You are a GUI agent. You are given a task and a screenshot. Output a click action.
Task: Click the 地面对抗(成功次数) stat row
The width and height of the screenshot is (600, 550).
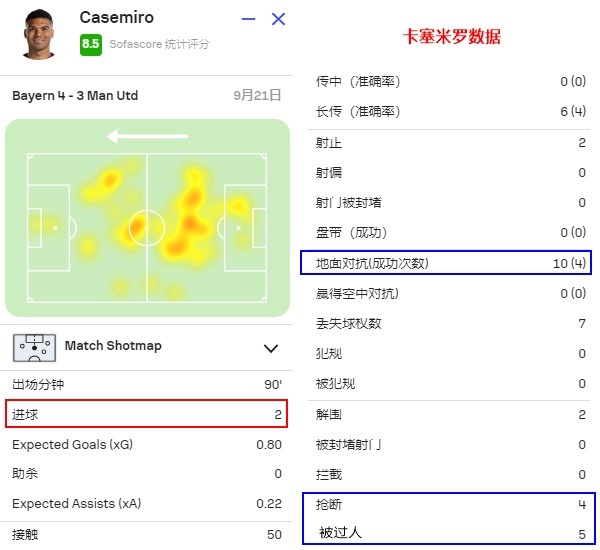pyautogui.click(x=446, y=263)
